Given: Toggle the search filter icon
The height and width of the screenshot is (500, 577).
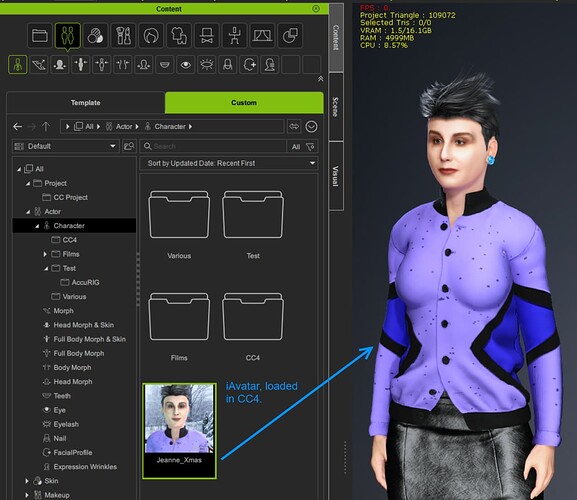Looking at the screenshot, I should click(x=310, y=147).
